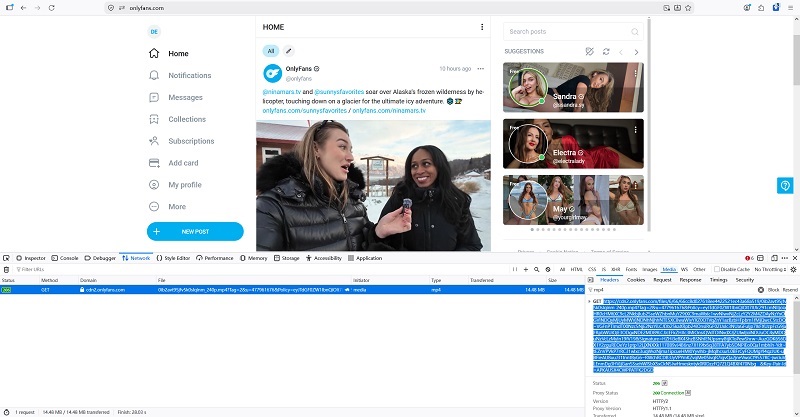Open the @sunnysfavorites mention link
Image resolution: width=800 pixels, height=417 pixels.
point(339,92)
